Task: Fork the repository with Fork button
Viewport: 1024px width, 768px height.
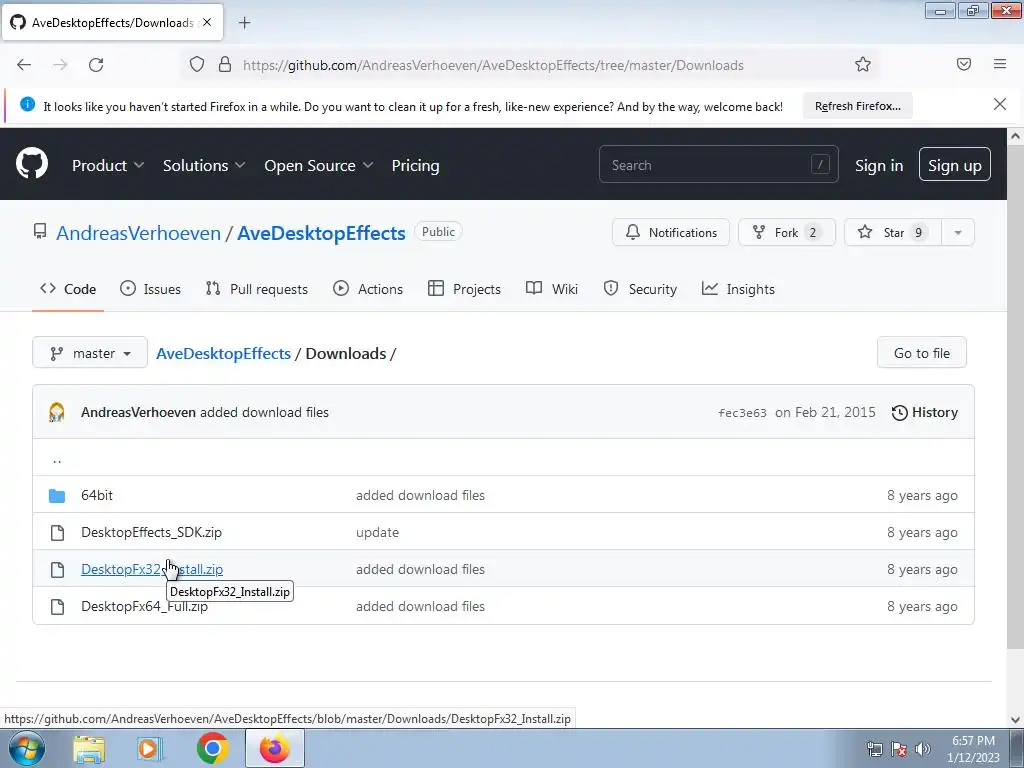Action: click(x=786, y=232)
